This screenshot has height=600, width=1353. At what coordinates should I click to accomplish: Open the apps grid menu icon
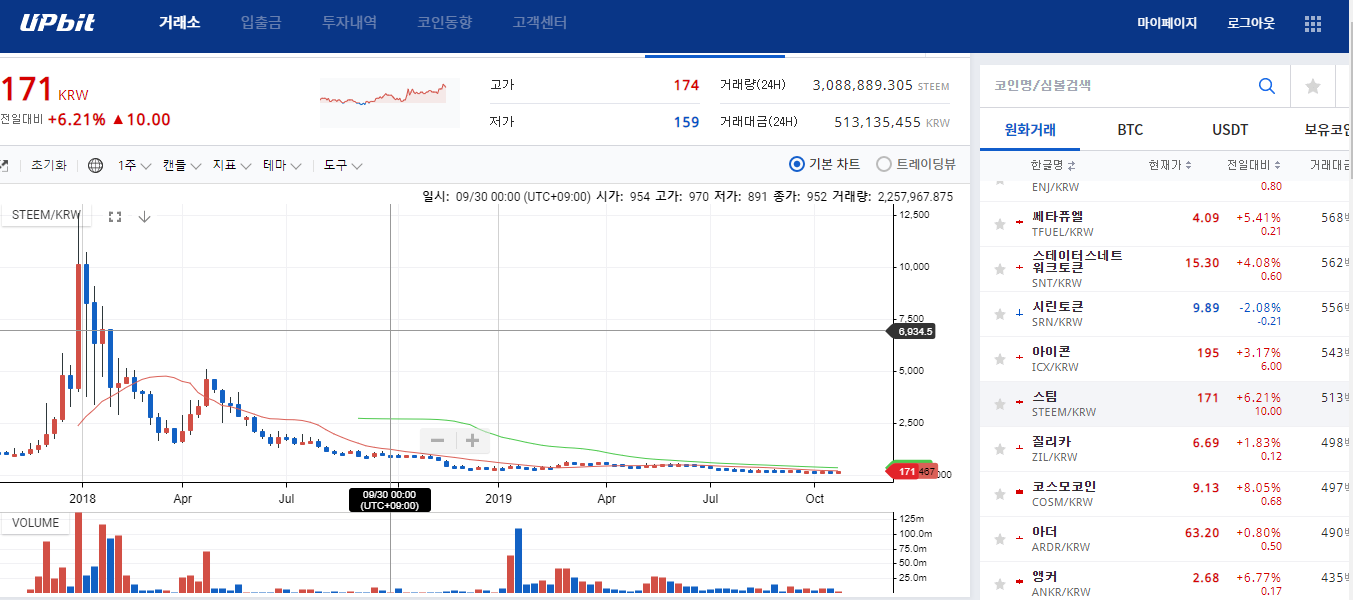pos(1313,23)
